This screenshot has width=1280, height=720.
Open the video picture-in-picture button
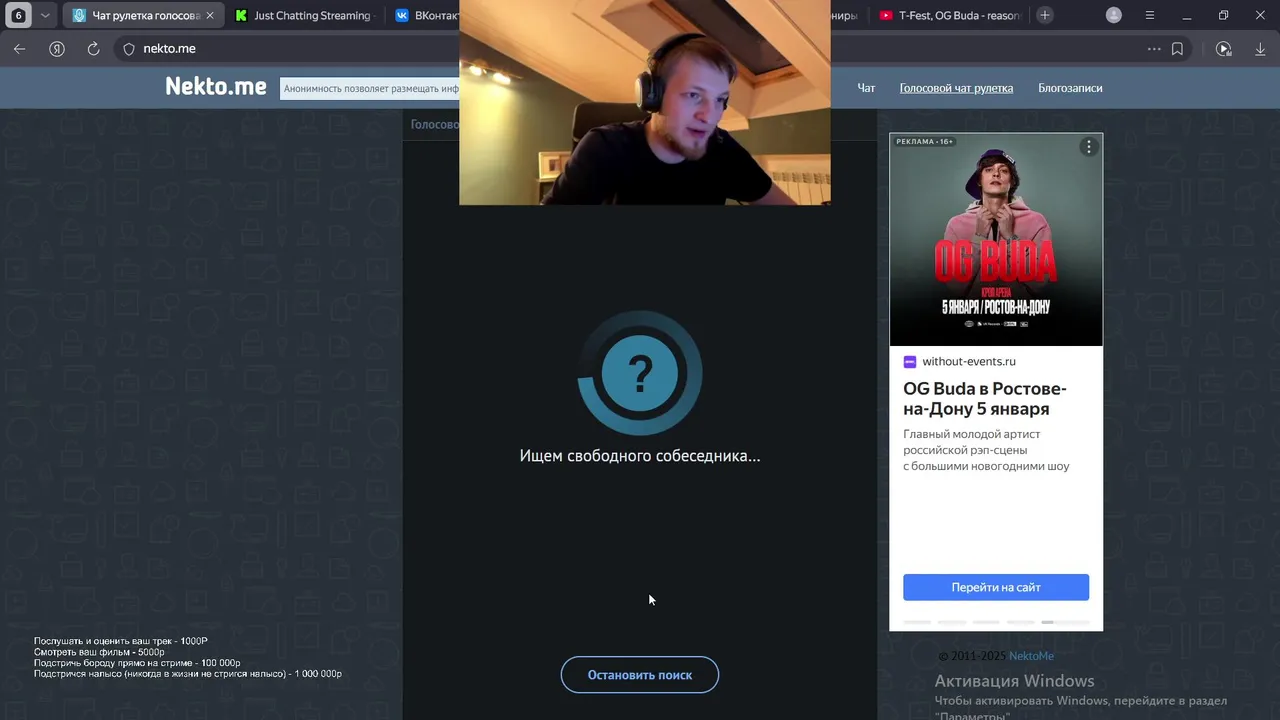tap(1223, 48)
